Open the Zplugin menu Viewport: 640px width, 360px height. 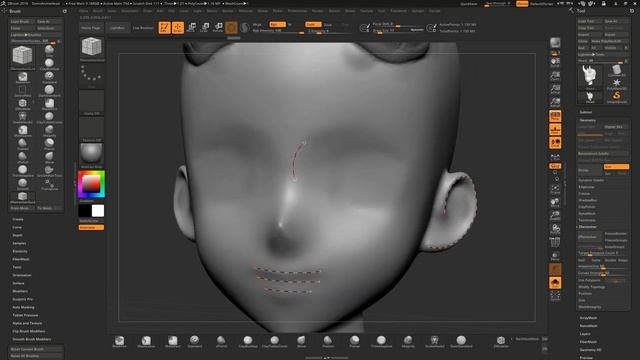(418, 11)
